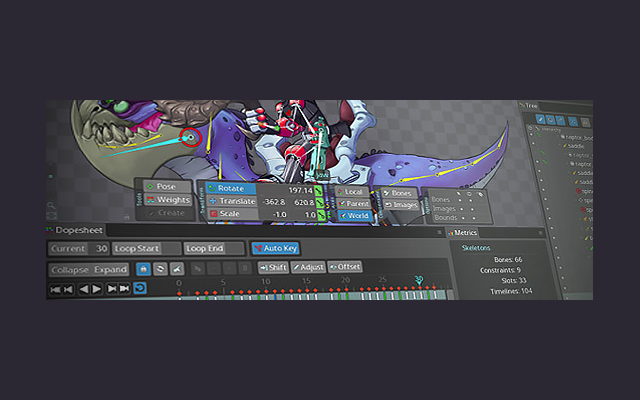This screenshot has height=400, width=640.
Task: Select the Weights tool
Action: point(168,200)
